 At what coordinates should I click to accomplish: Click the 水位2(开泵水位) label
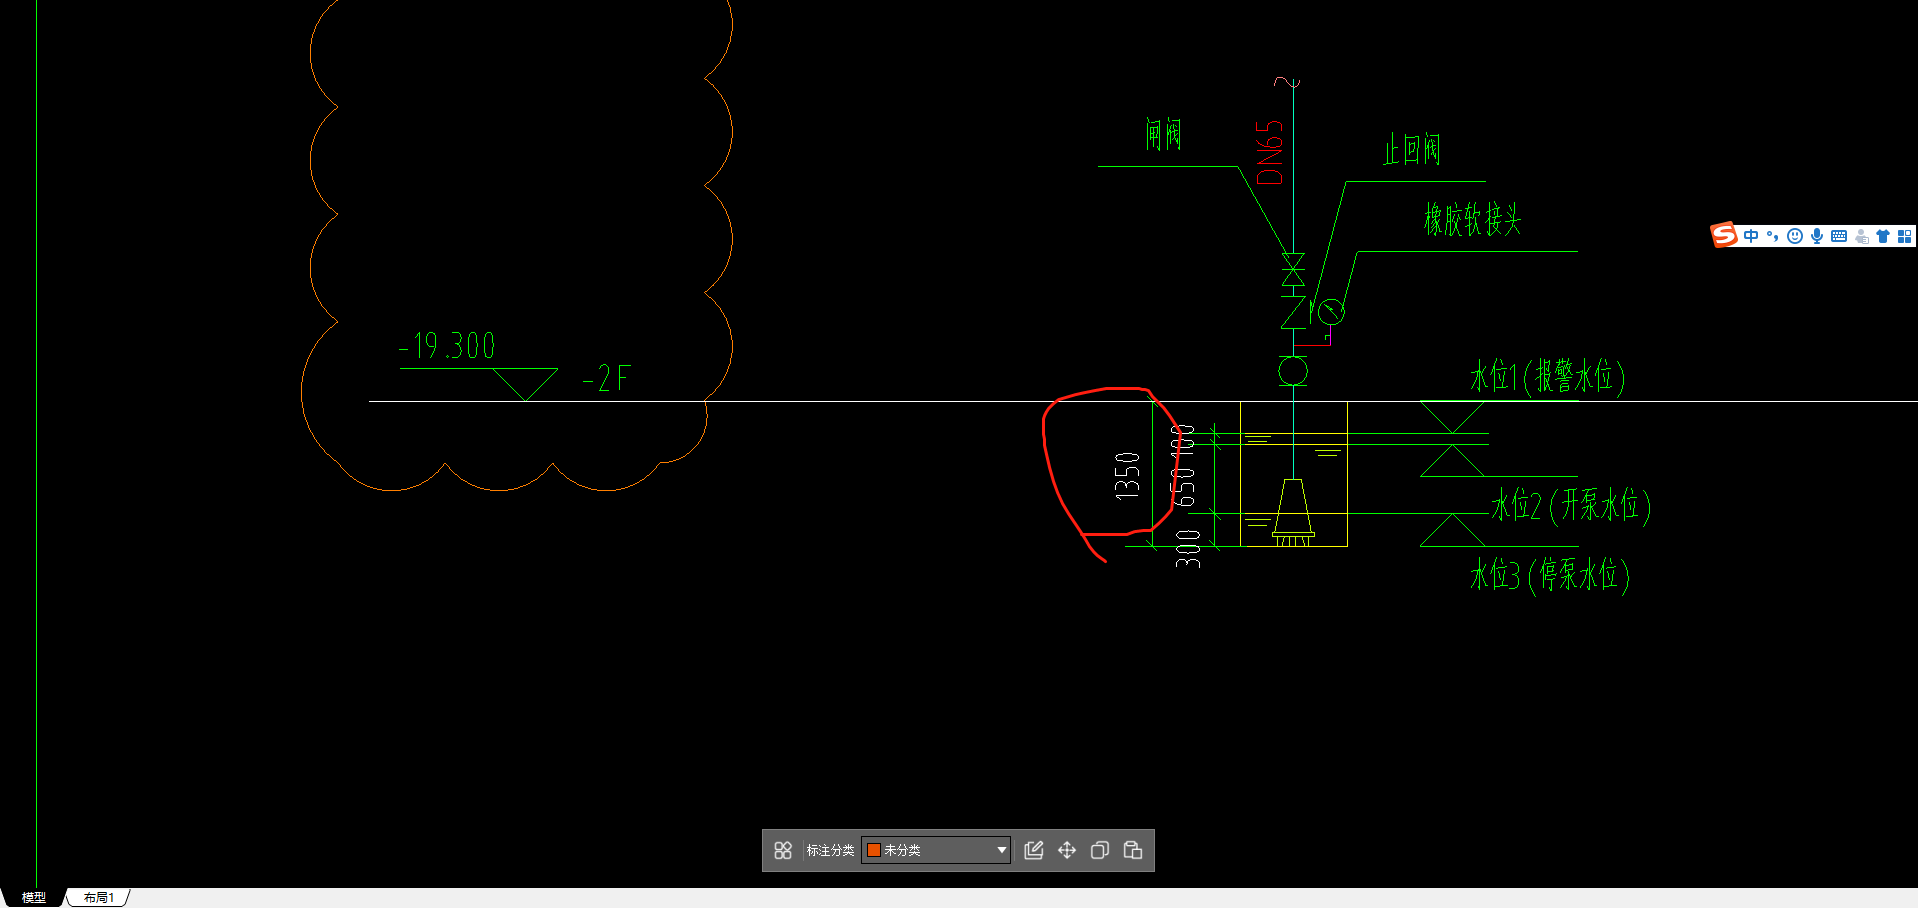click(1571, 505)
